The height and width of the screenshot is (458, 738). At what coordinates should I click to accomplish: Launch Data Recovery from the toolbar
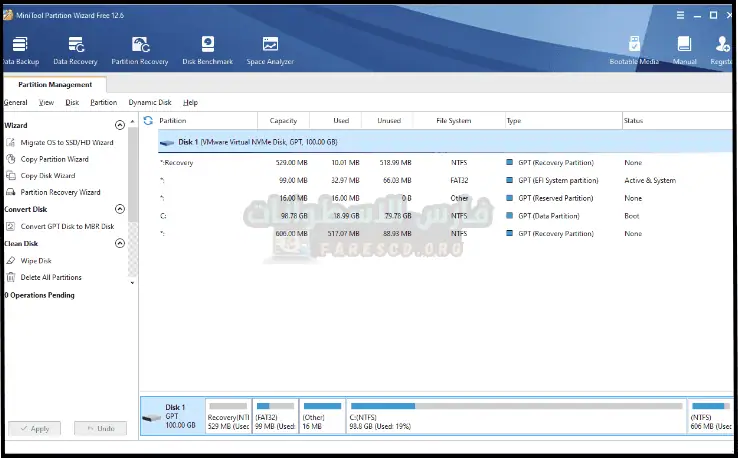pyautogui.click(x=76, y=50)
